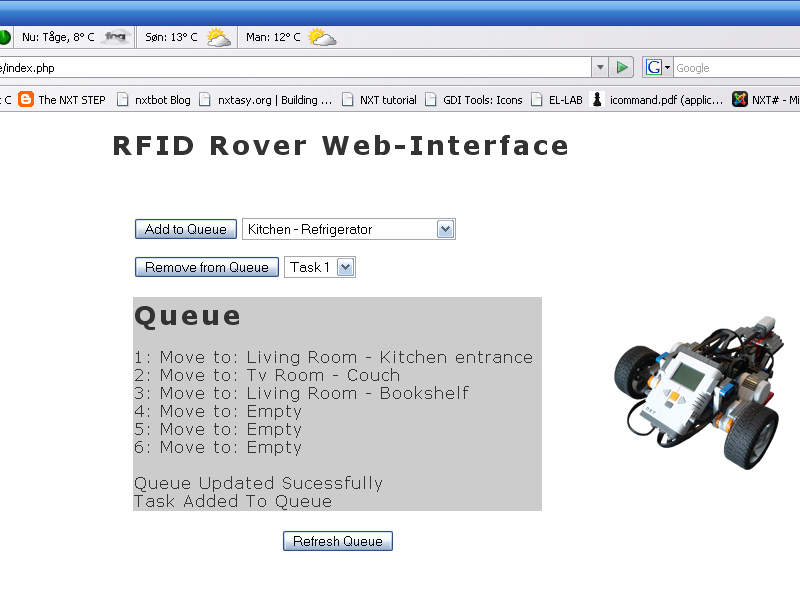Image resolution: width=800 pixels, height=600 pixels.
Task: Click the Refresh Queue button
Action: tap(338, 541)
